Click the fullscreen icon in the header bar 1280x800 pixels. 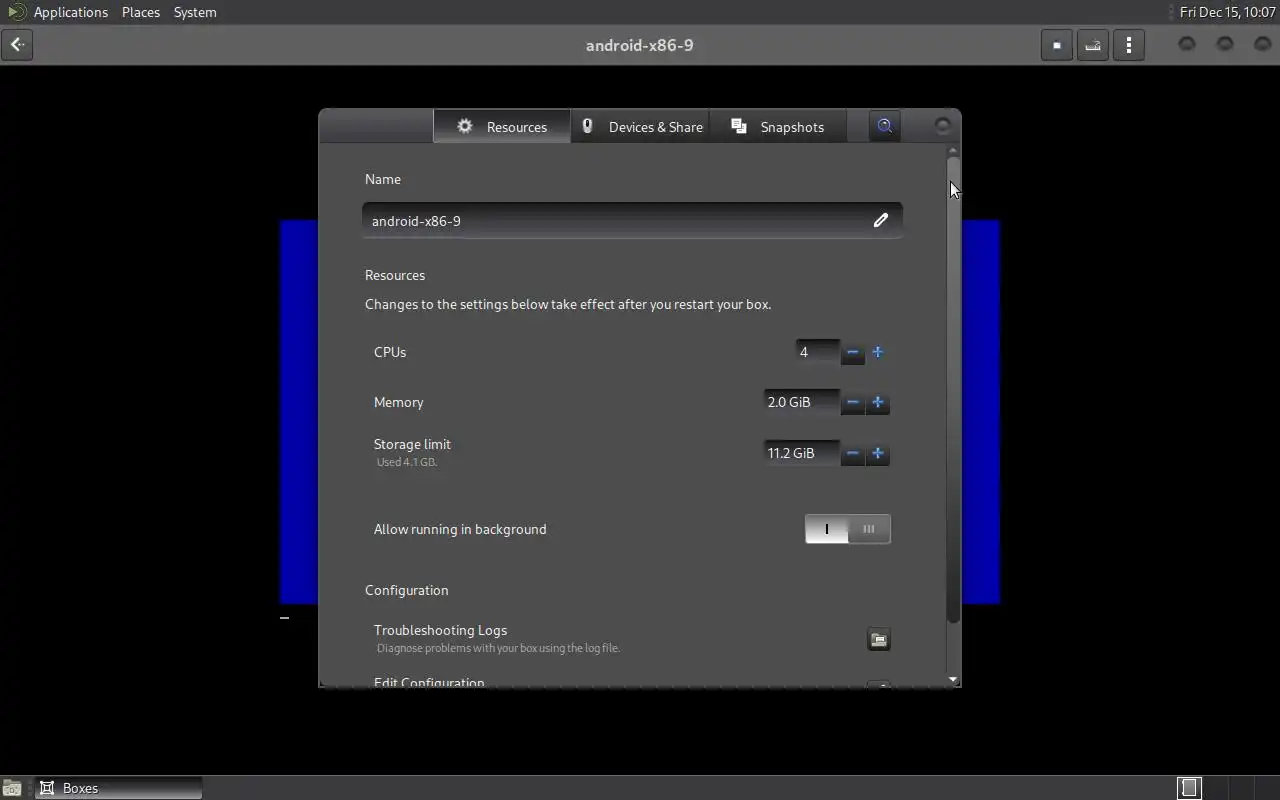pyautogui.click(x=1057, y=45)
